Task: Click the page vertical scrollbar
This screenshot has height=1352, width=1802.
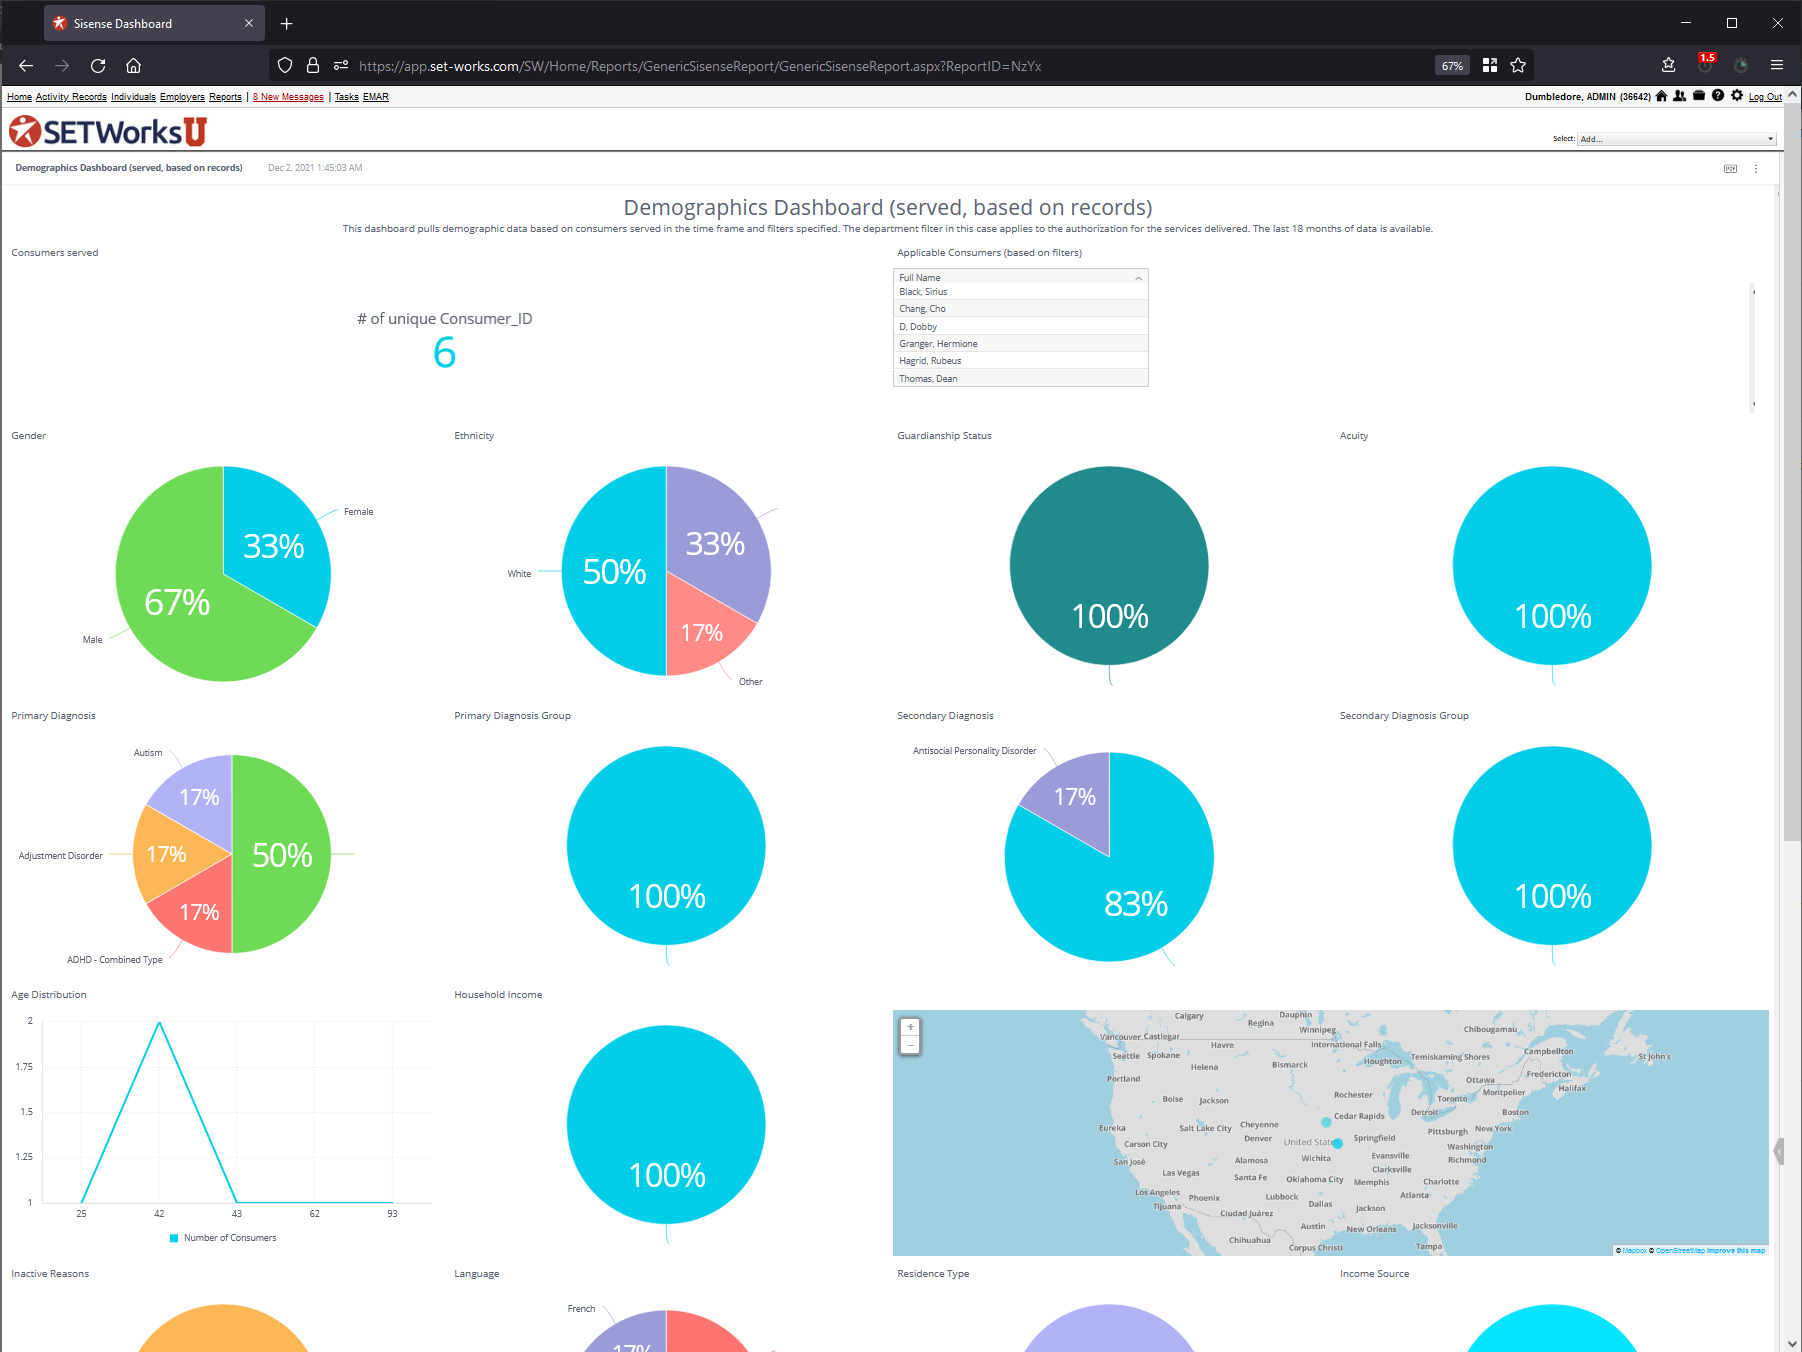Action: [x=1792, y=470]
